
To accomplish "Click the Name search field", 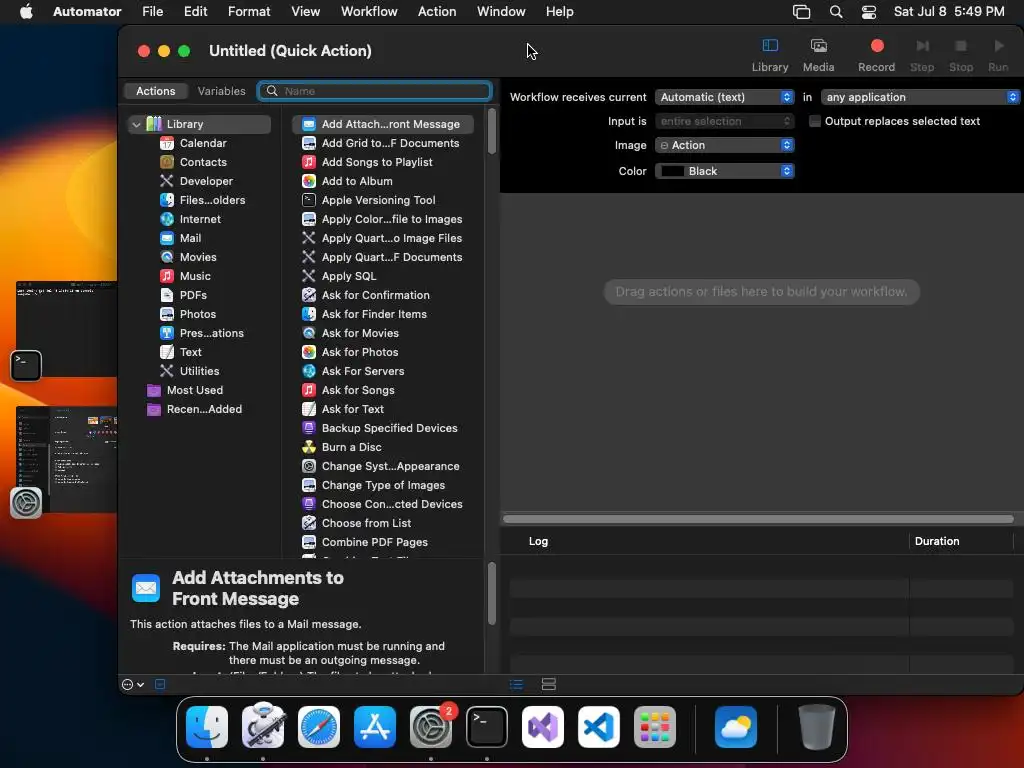I will pyautogui.click(x=374, y=91).
